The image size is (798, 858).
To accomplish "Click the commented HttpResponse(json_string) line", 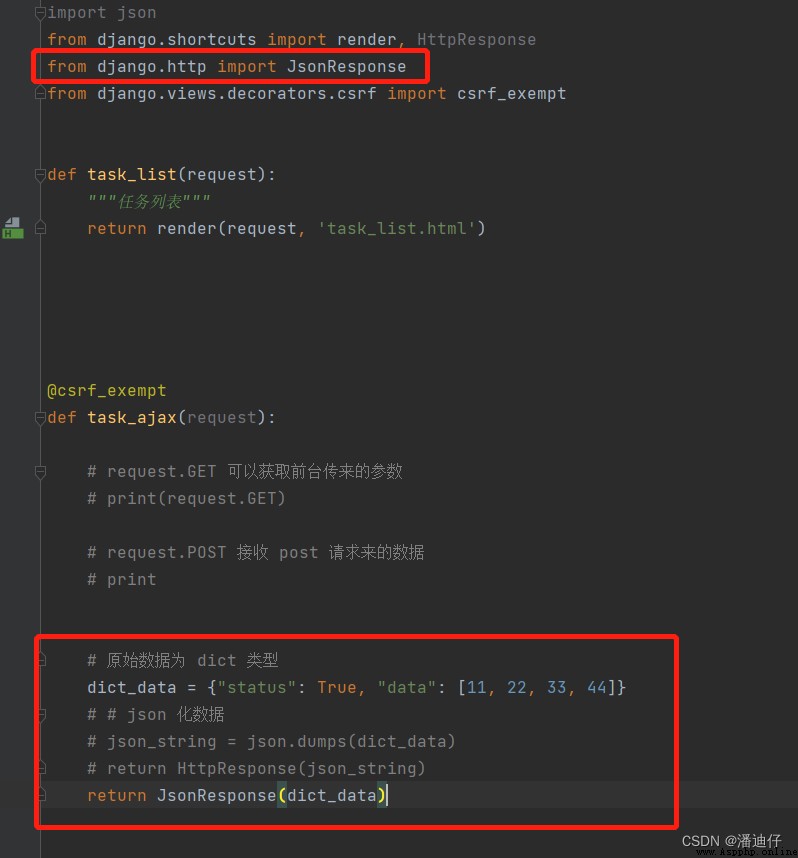I will 256,768.
